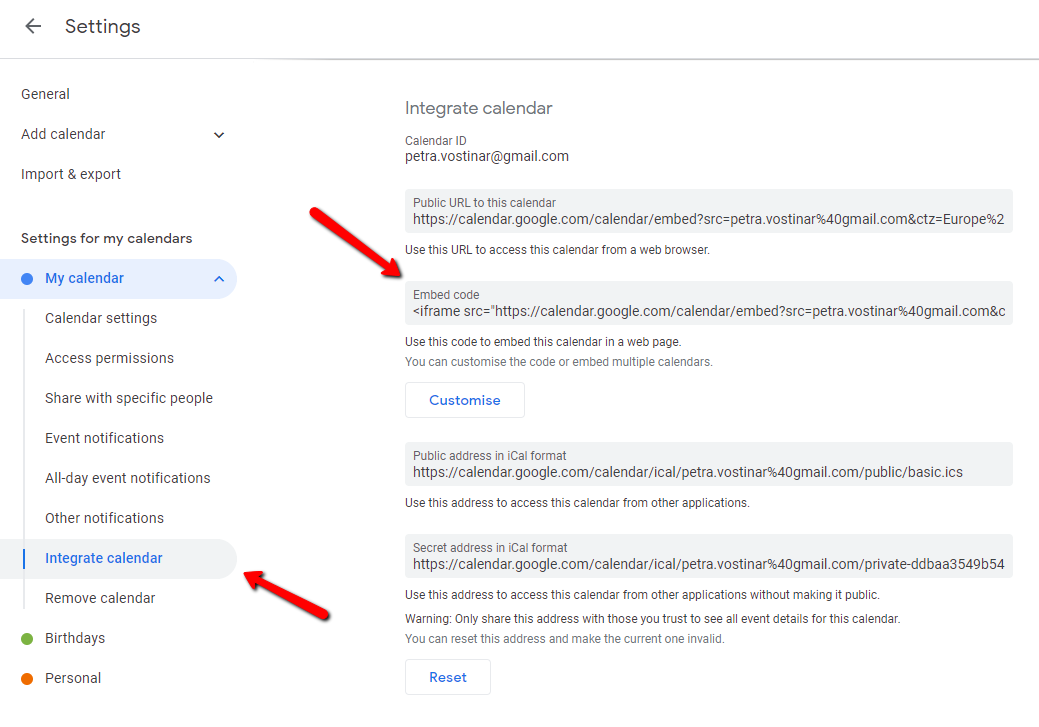Open All-day event notifications
The height and width of the screenshot is (727, 1039).
pyautogui.click(x=127, y=478)
